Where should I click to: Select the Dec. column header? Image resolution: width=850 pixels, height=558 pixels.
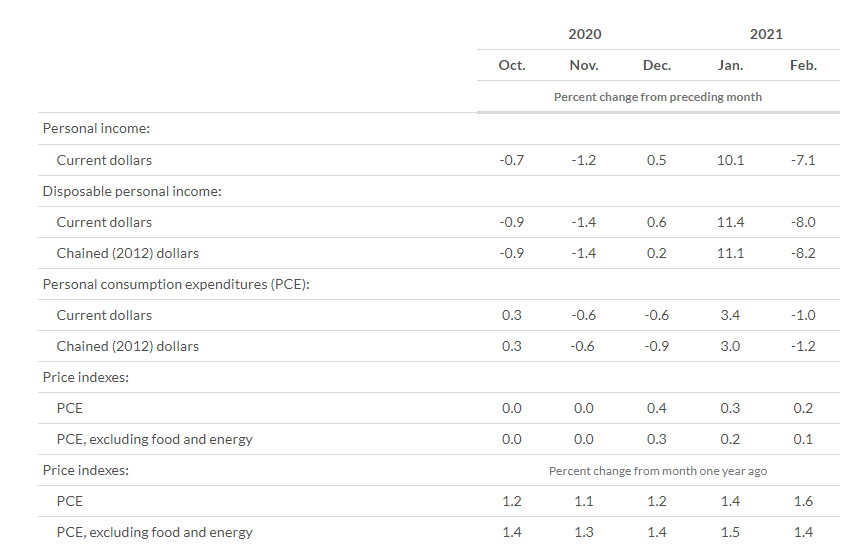click(x=657, y=65)
